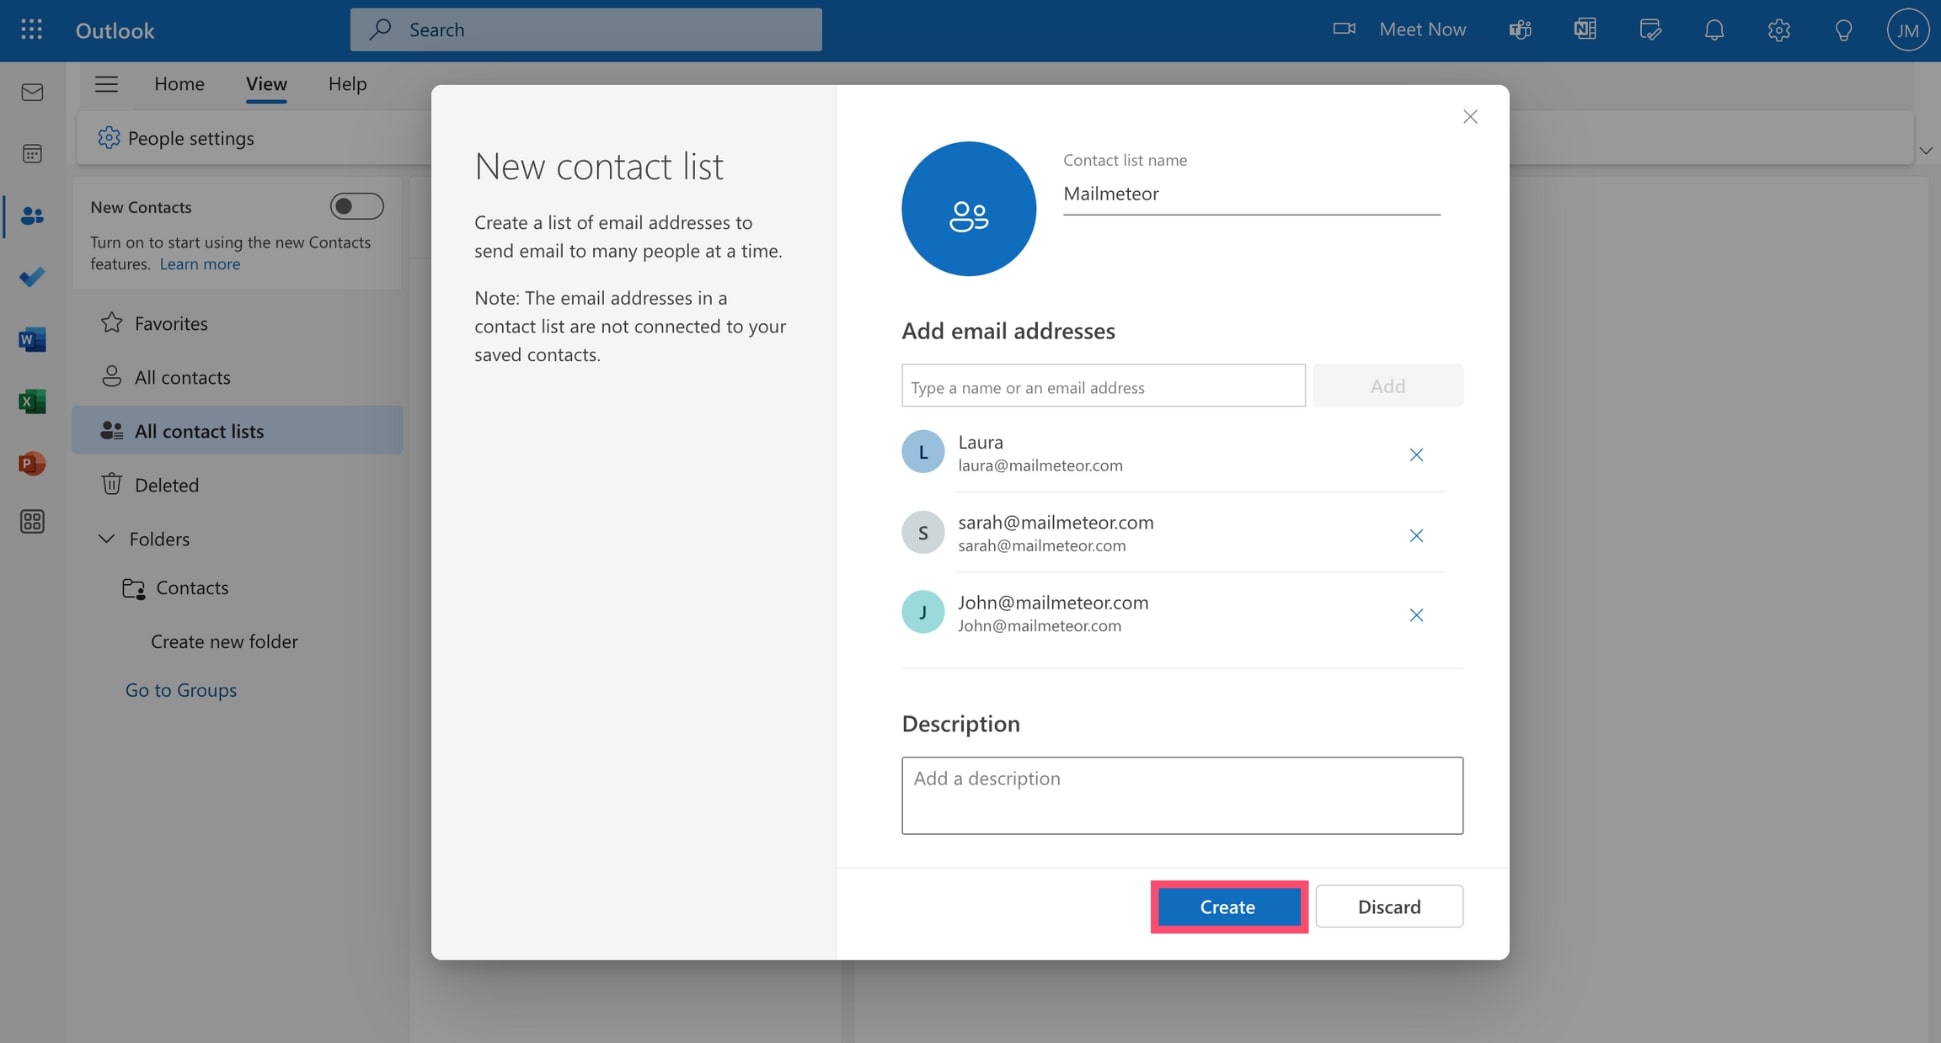
Task: Select Favorites in navigation pane
Action: pyautogui.click(x=237, y=323)
